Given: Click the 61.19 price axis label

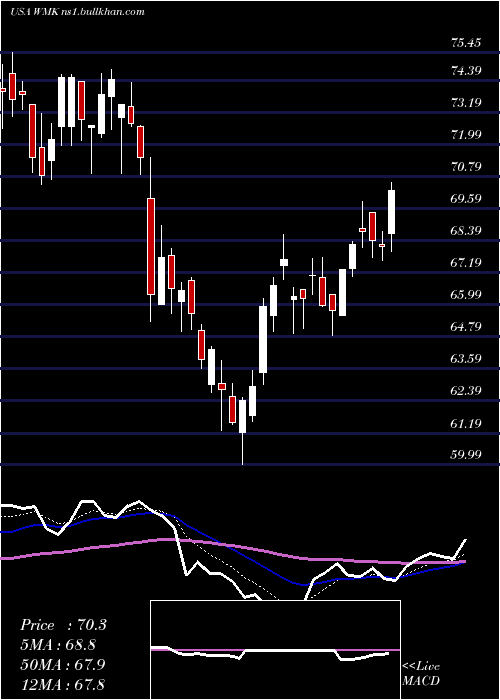Looking at the screenshot, I should 466,422.
